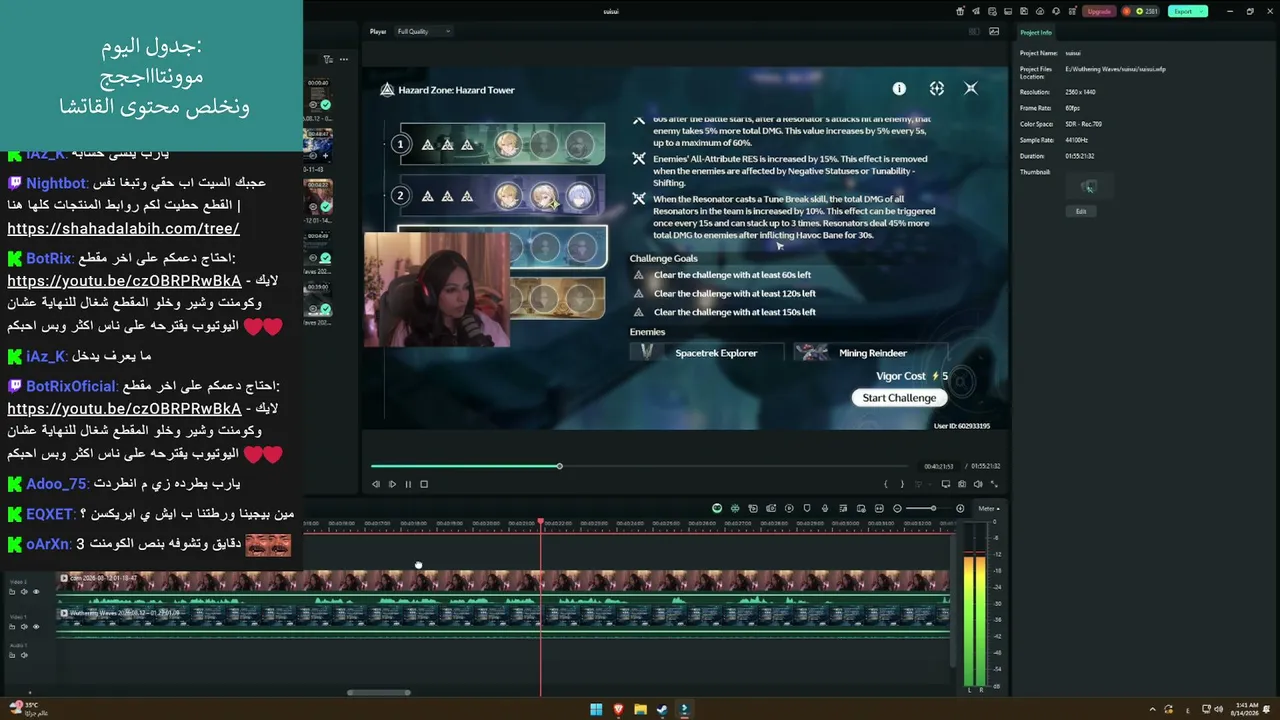Mute the Video 2 track speaker

point(24,592)
